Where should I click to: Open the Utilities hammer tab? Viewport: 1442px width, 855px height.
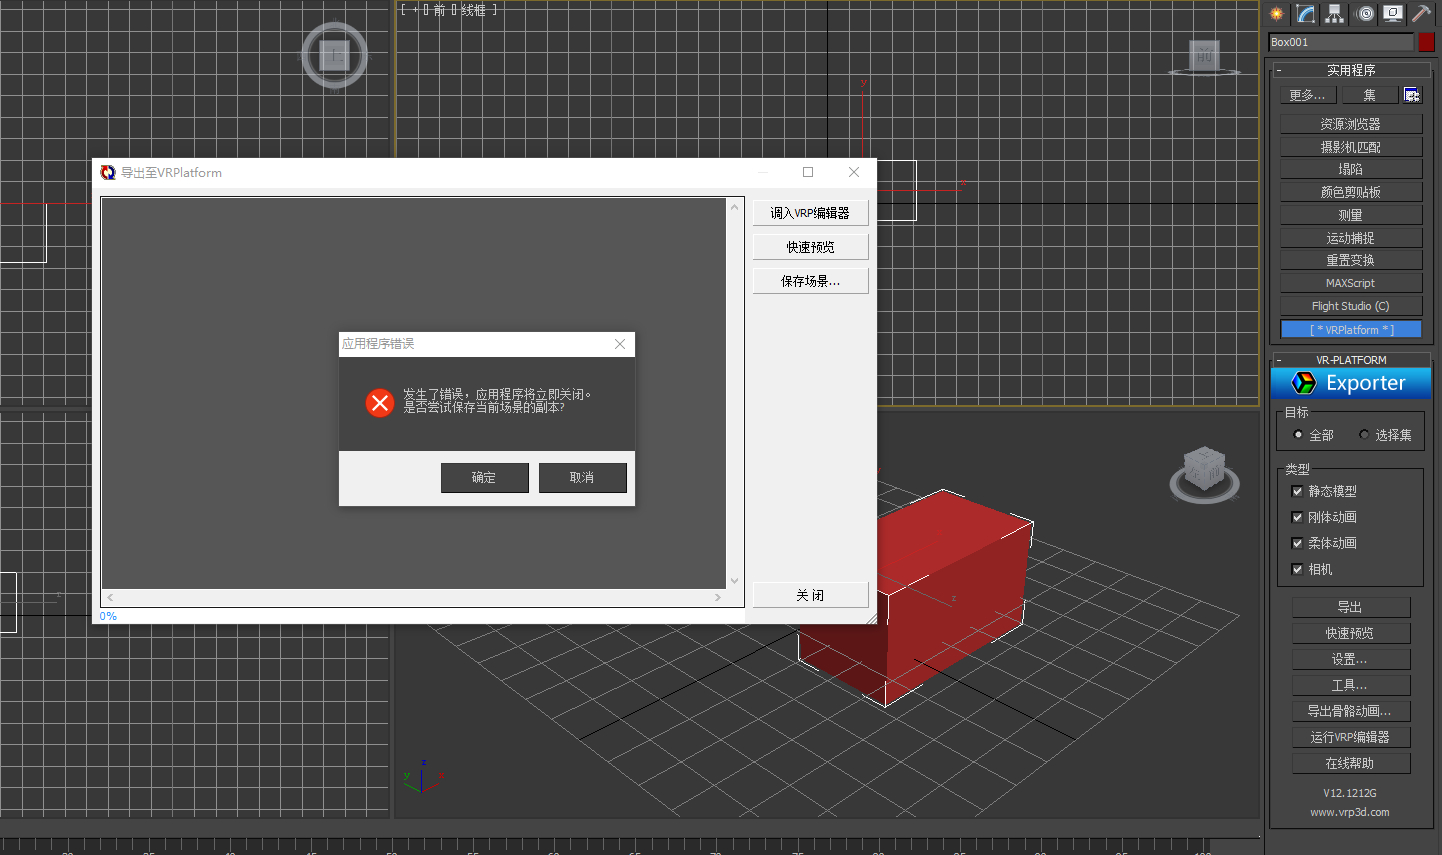[x=1421, y=14]
